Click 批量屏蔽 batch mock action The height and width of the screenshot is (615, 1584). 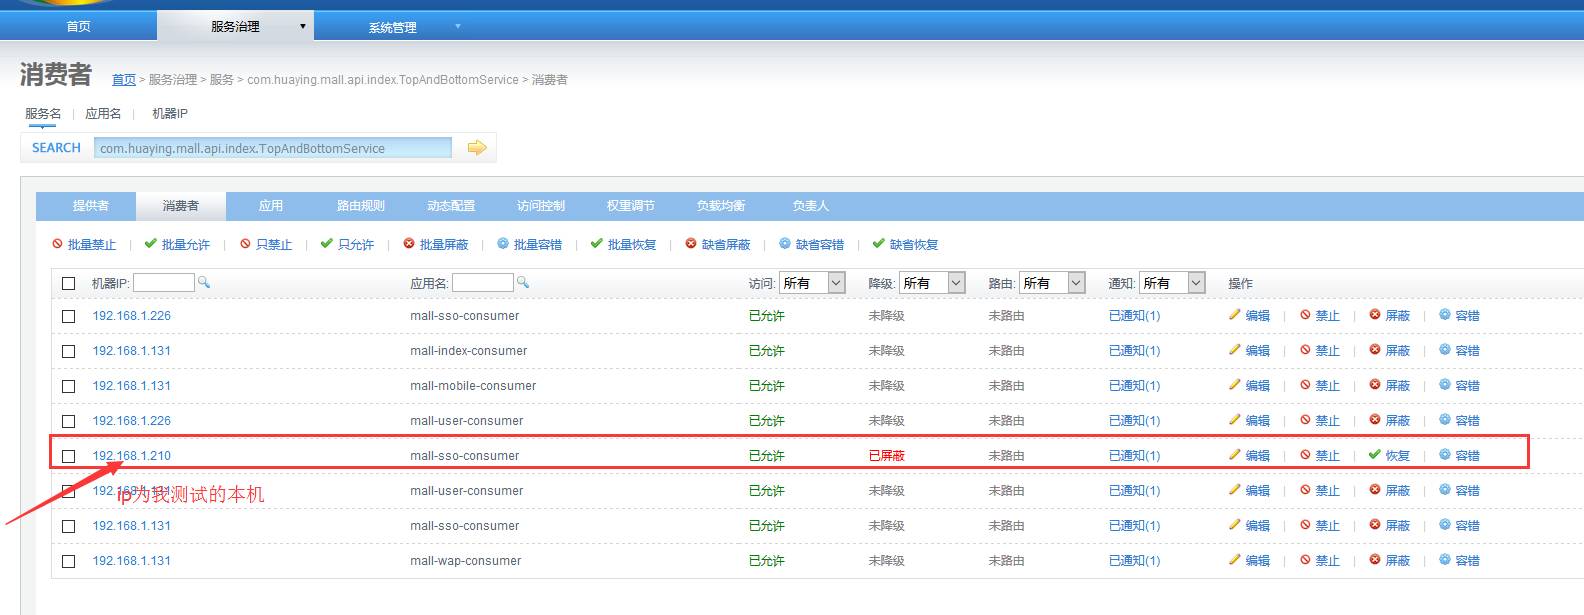pyautogui.click(x=436, y=245)
